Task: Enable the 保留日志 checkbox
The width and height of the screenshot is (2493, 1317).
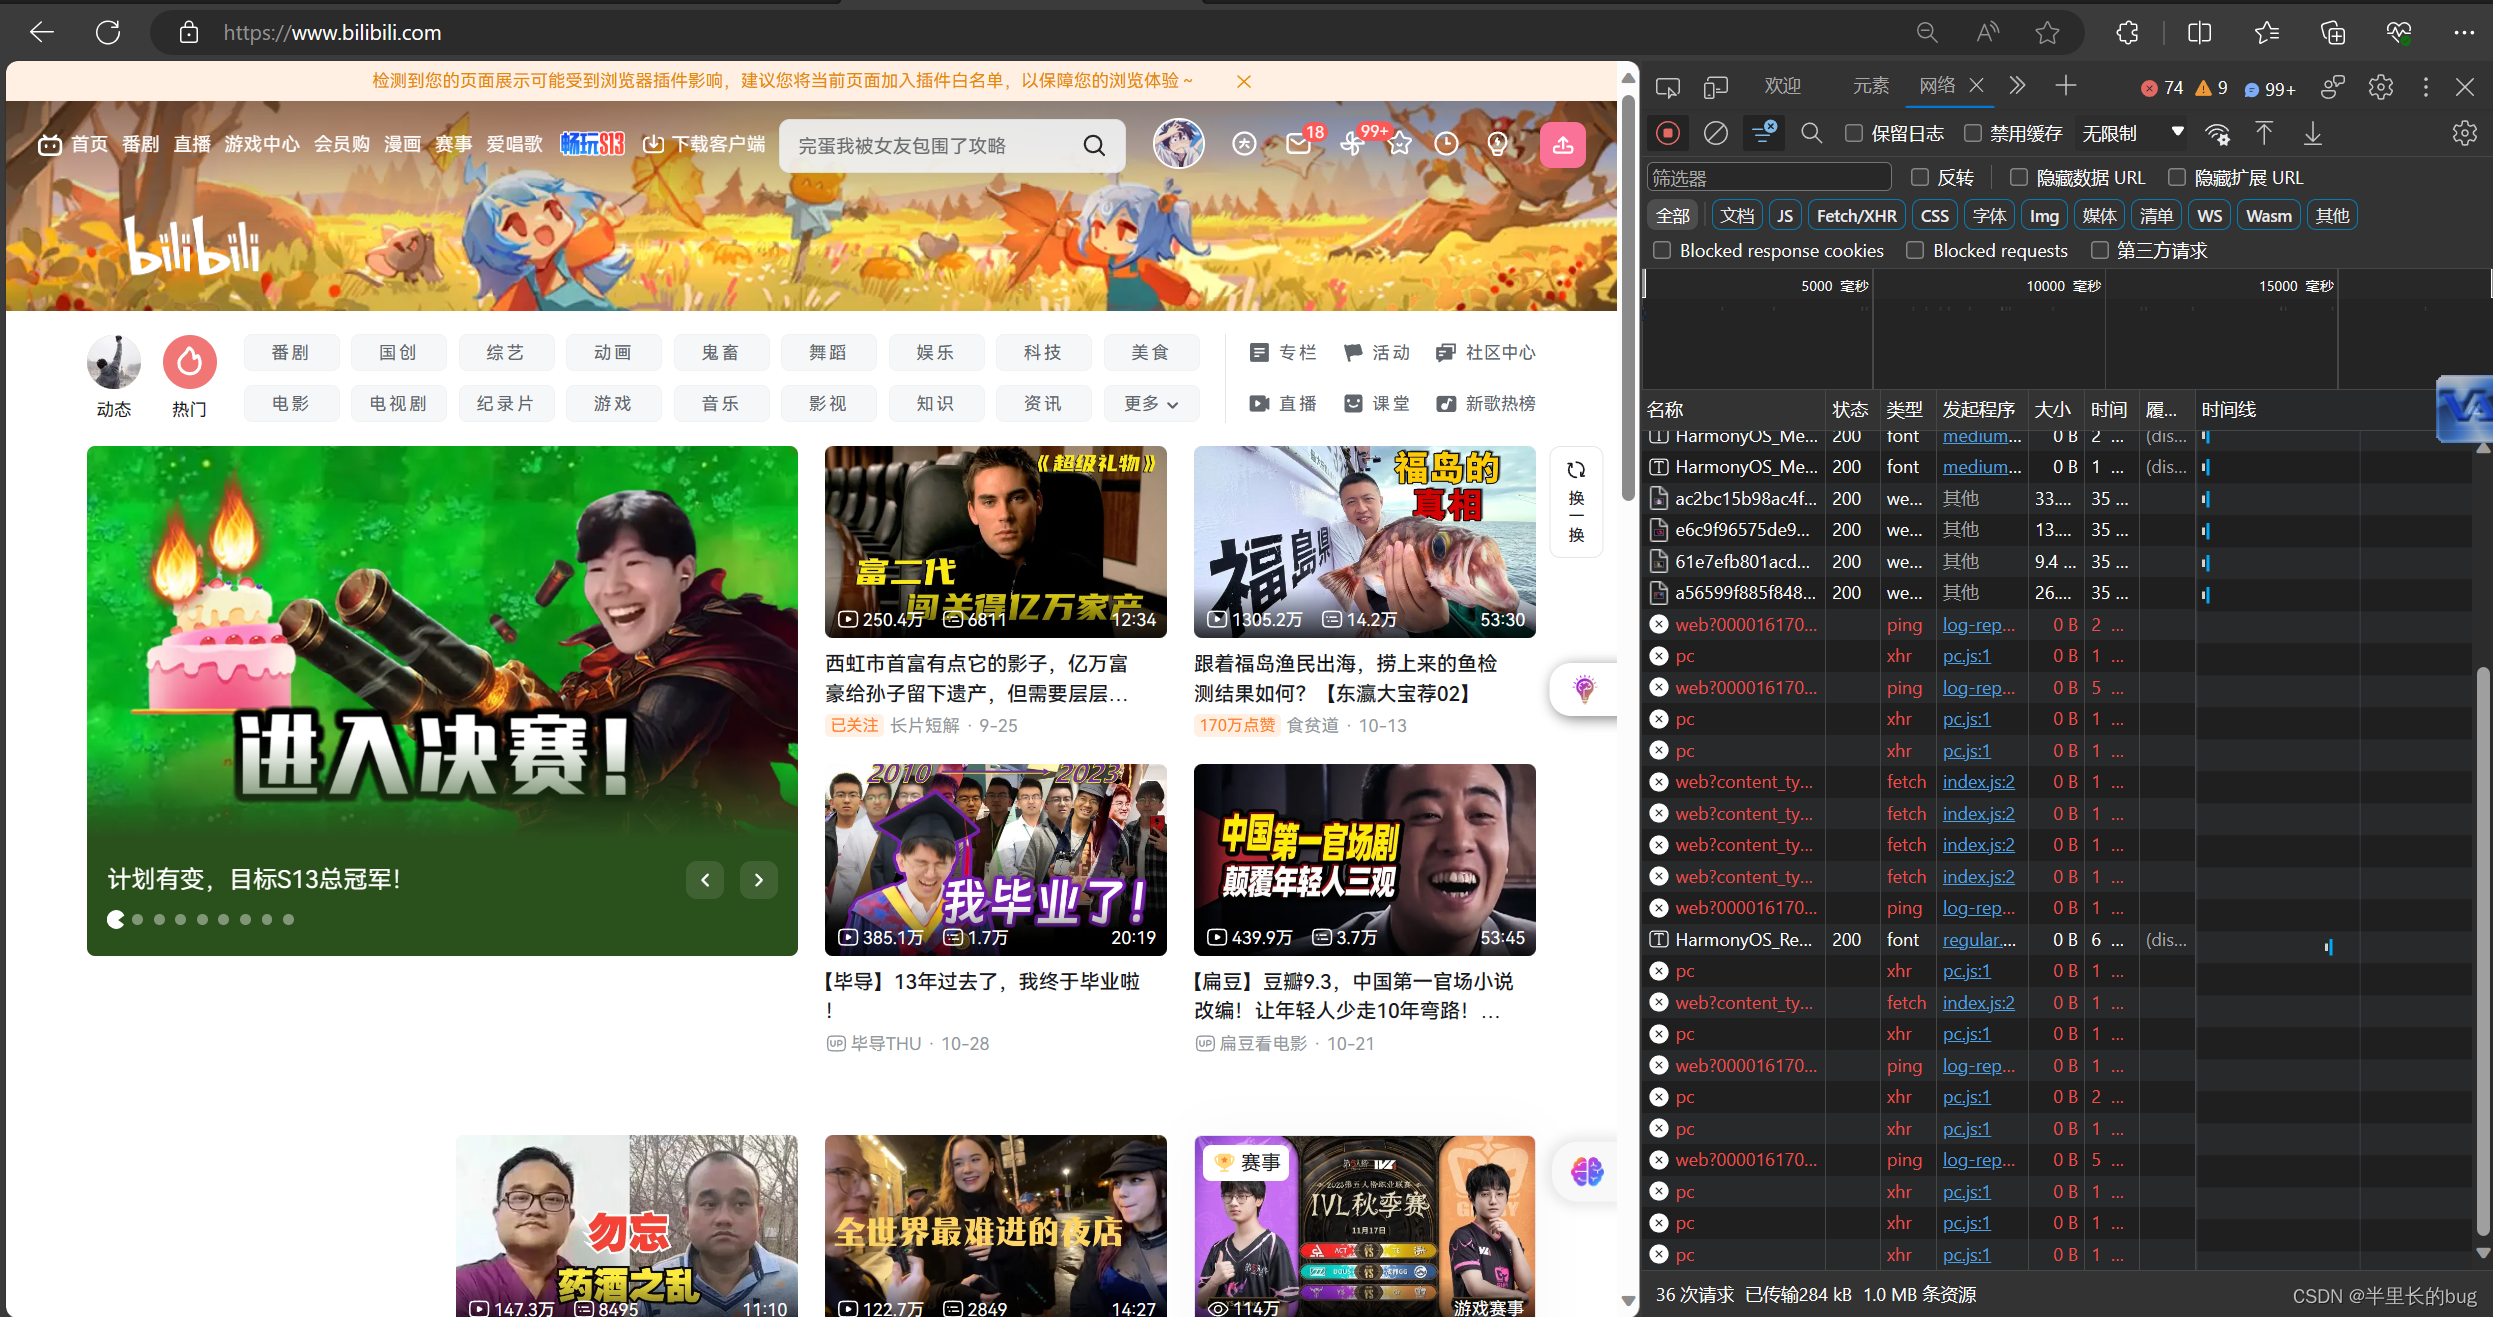Action: click(1854, 133)
